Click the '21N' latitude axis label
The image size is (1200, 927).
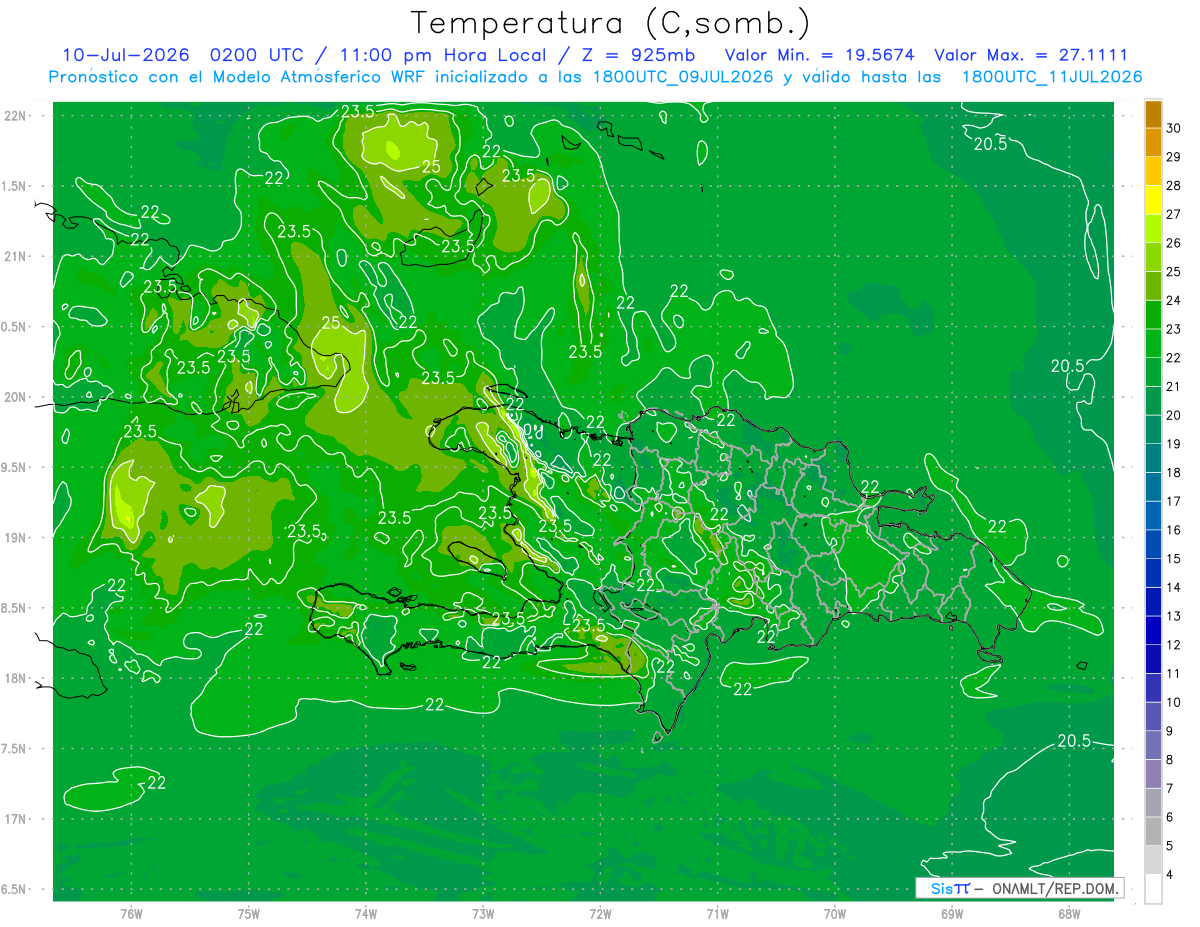coord(16,256)
